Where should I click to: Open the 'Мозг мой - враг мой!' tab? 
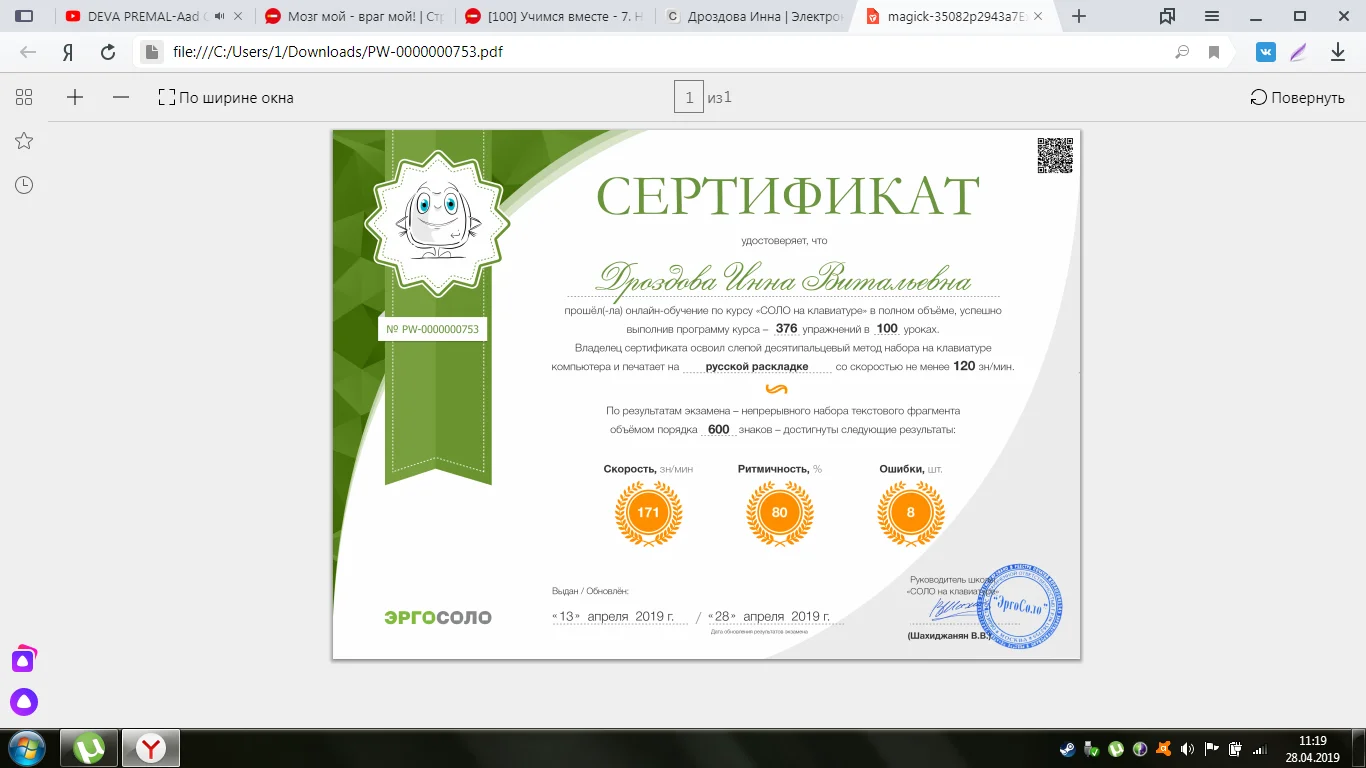pos(352,17)
